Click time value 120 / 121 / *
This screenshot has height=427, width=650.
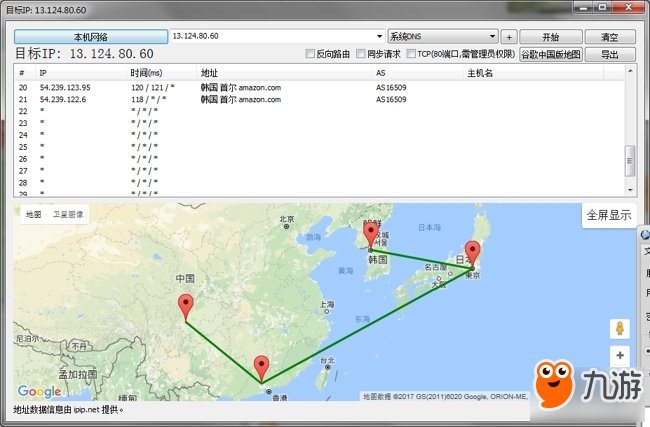point(153,87)
